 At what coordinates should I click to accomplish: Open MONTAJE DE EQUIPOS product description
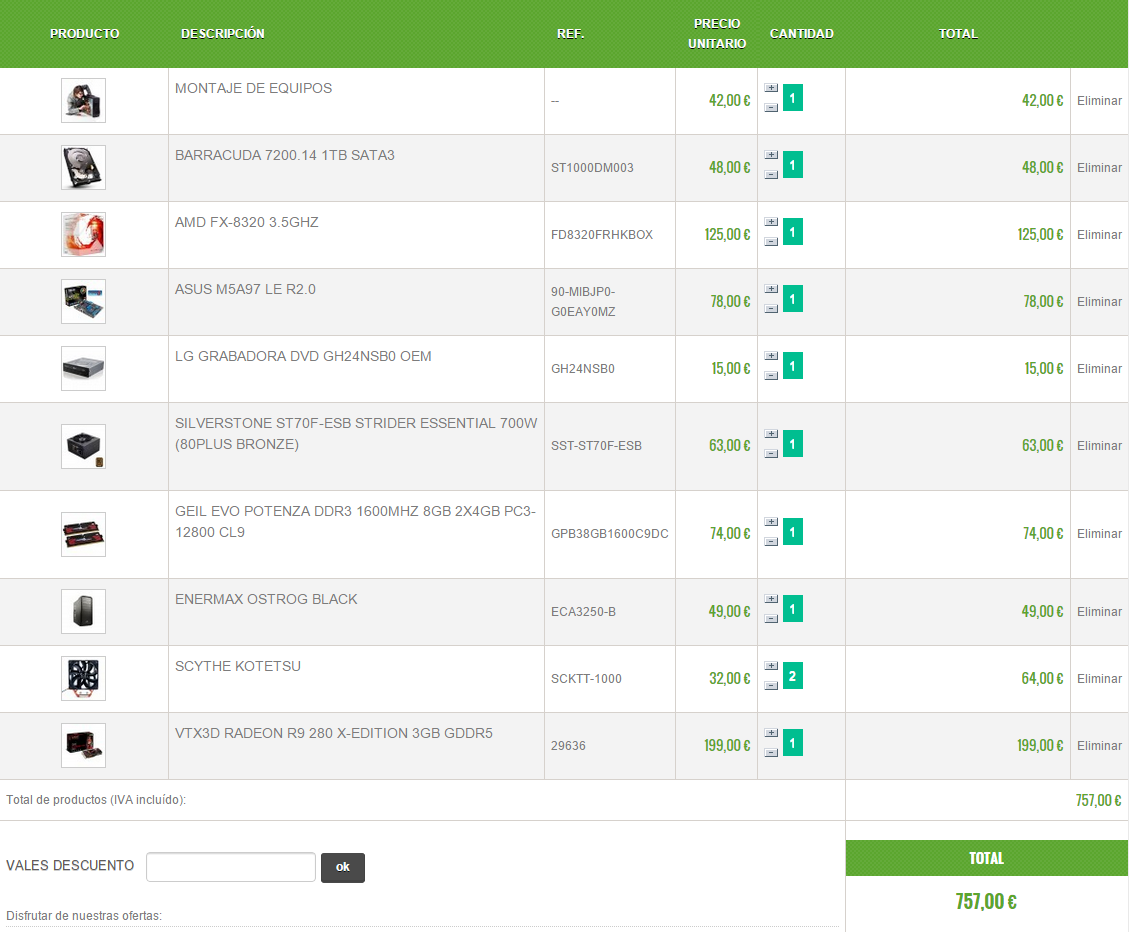(x=254, y=89)
